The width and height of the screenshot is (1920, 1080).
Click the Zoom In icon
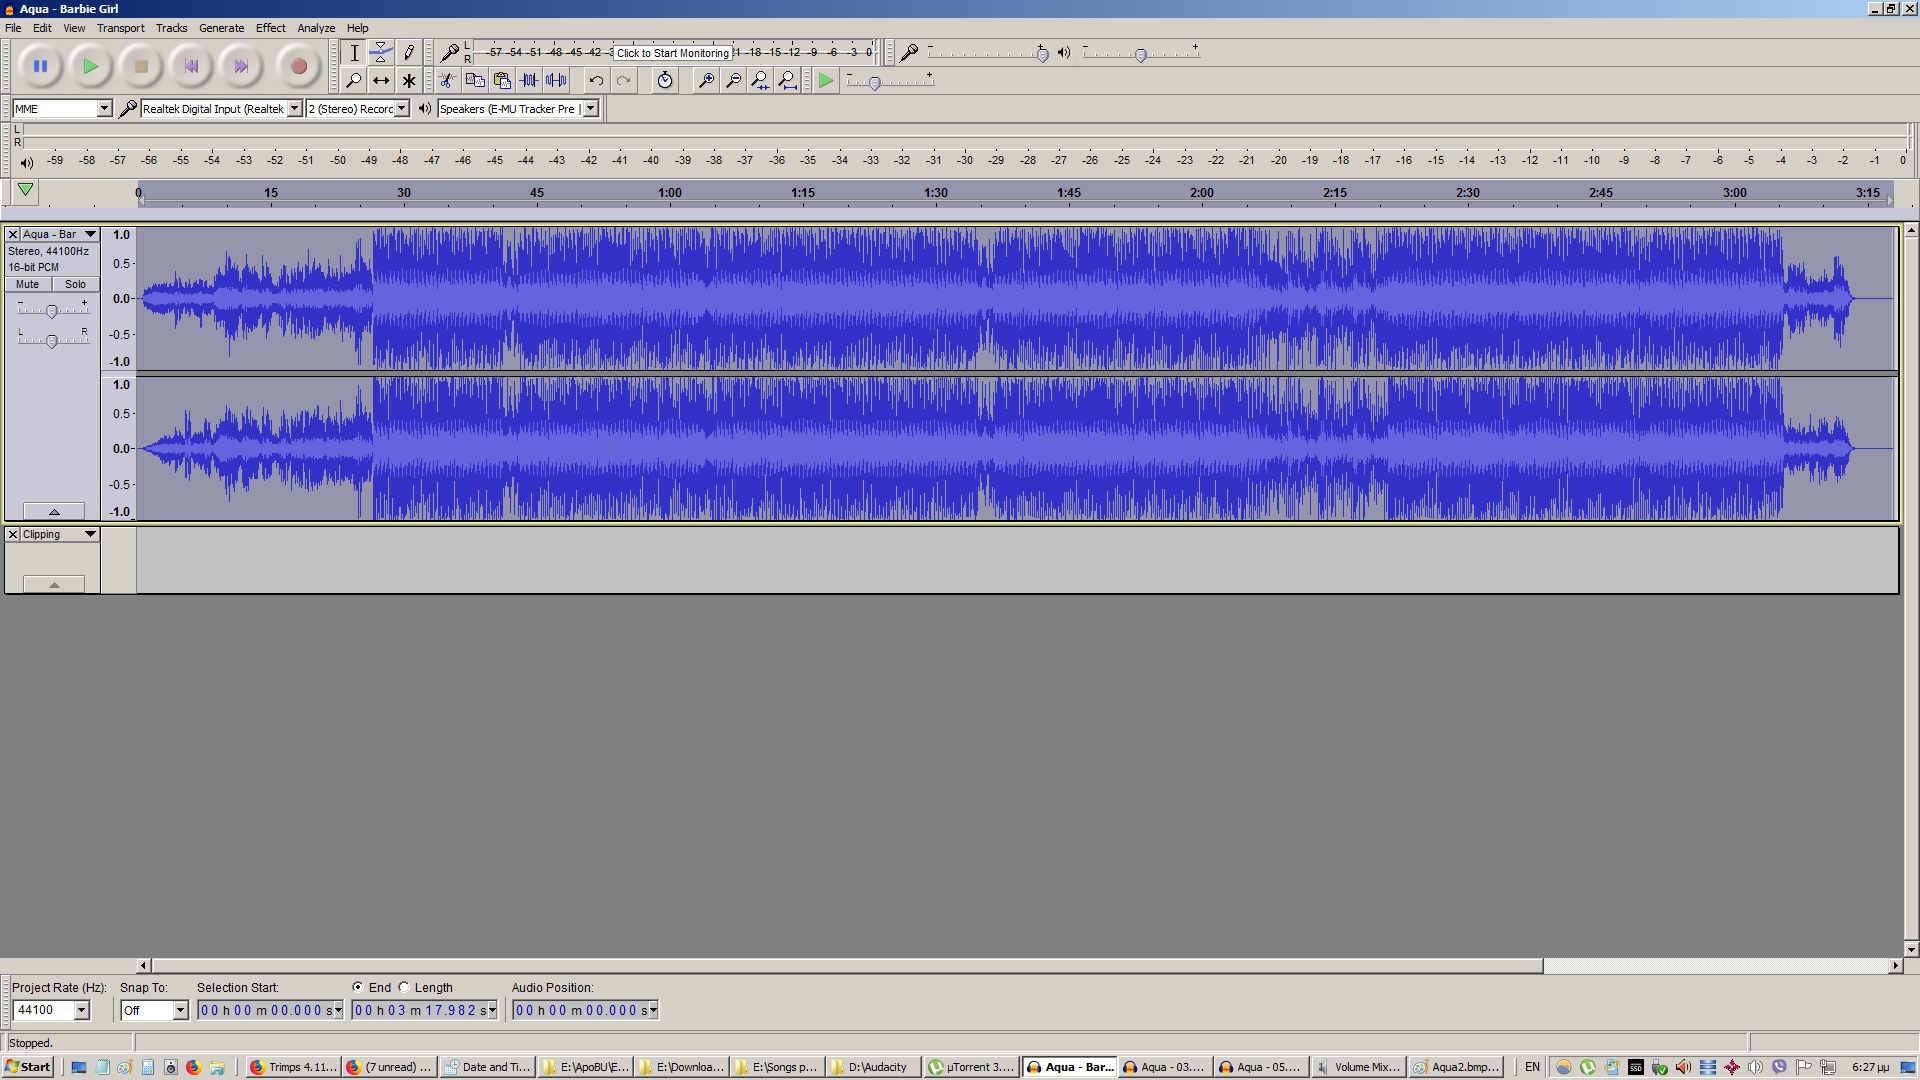(706, 81)
